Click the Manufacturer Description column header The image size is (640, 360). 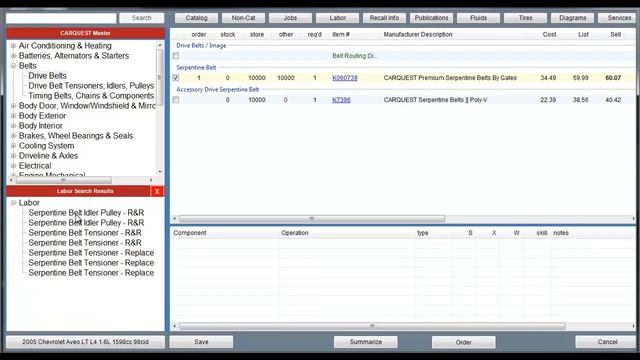click(418, 35)
